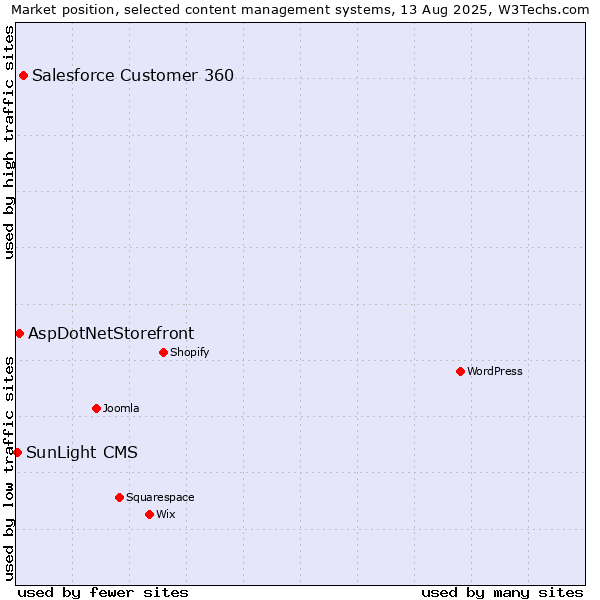Click the AspDotNetStorefront red data point

coord(20,334)
